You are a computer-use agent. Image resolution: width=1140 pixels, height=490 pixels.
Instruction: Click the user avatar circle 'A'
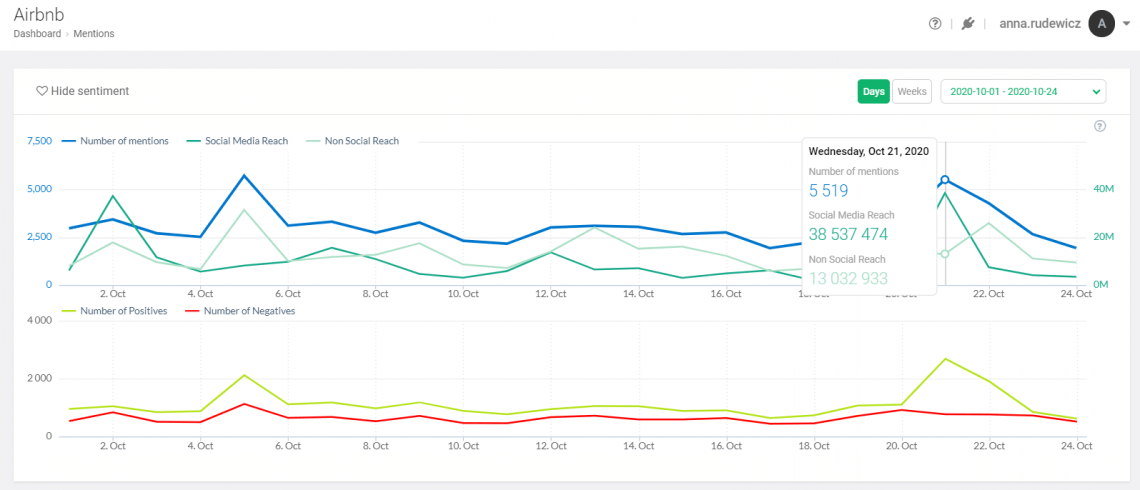[x=1101, y=24]
